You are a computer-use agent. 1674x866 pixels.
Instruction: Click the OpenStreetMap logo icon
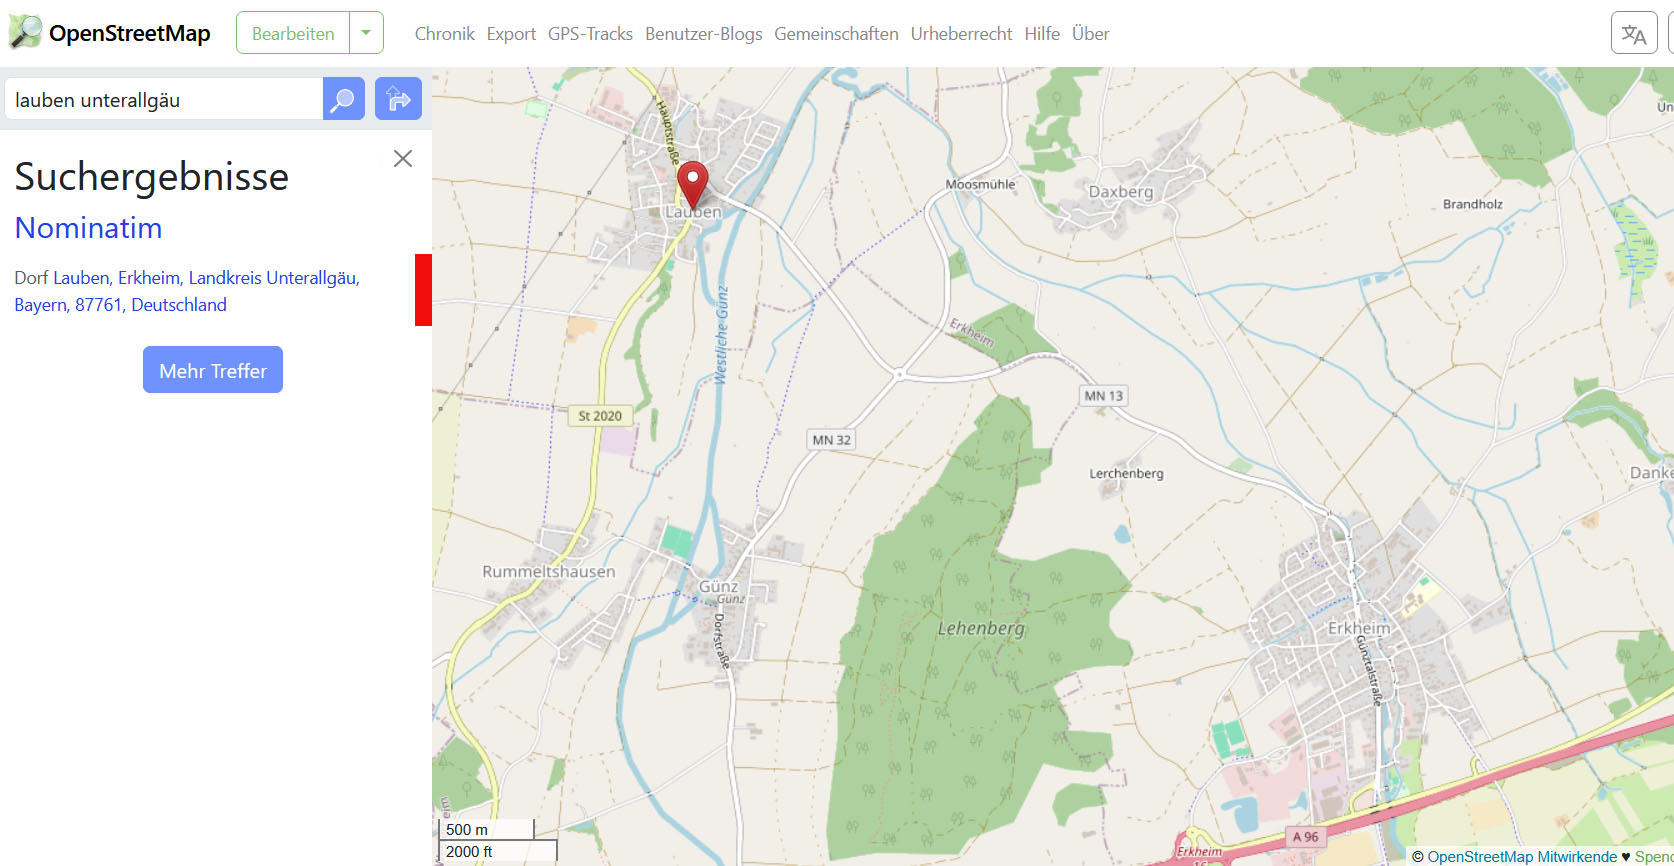25,33
